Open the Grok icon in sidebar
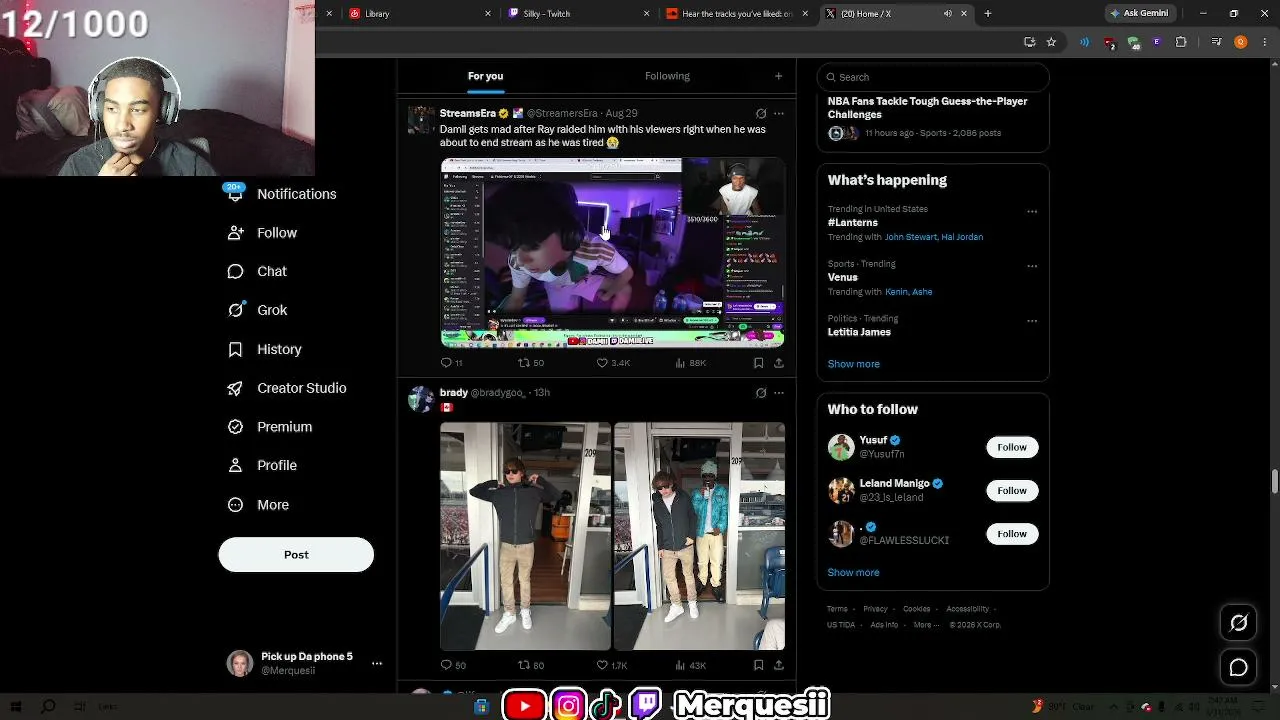Screen dimensions: 1280x720 tap(235, 310)
